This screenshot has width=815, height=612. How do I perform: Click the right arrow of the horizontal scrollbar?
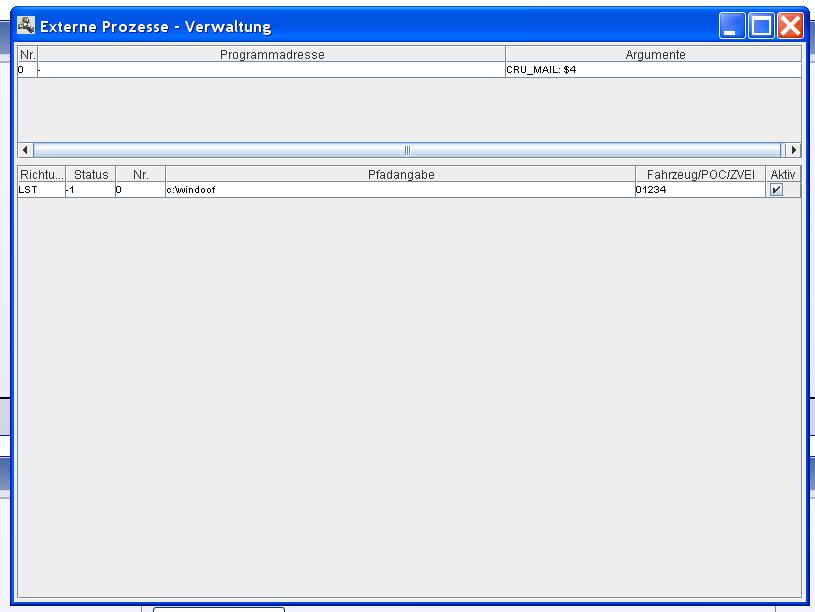pos(794,150)
